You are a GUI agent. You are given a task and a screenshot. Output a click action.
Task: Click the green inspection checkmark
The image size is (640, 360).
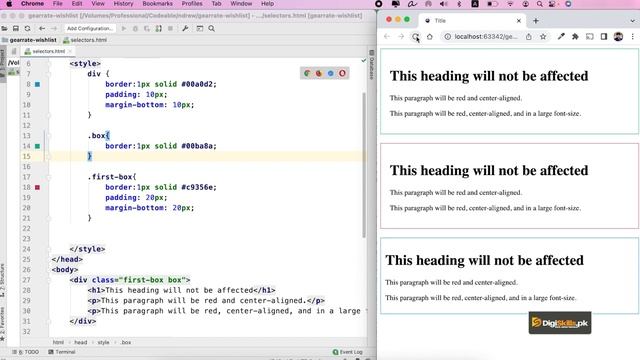(x=364, y=60)
